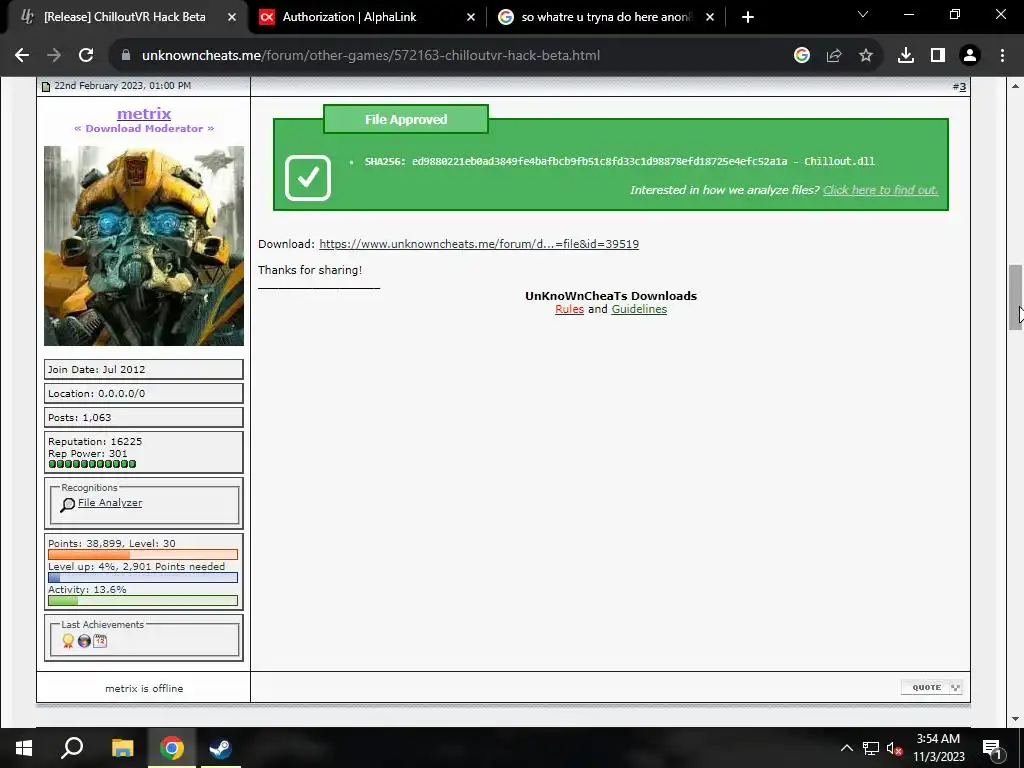Bookmark this page with the star

[866, 56]
